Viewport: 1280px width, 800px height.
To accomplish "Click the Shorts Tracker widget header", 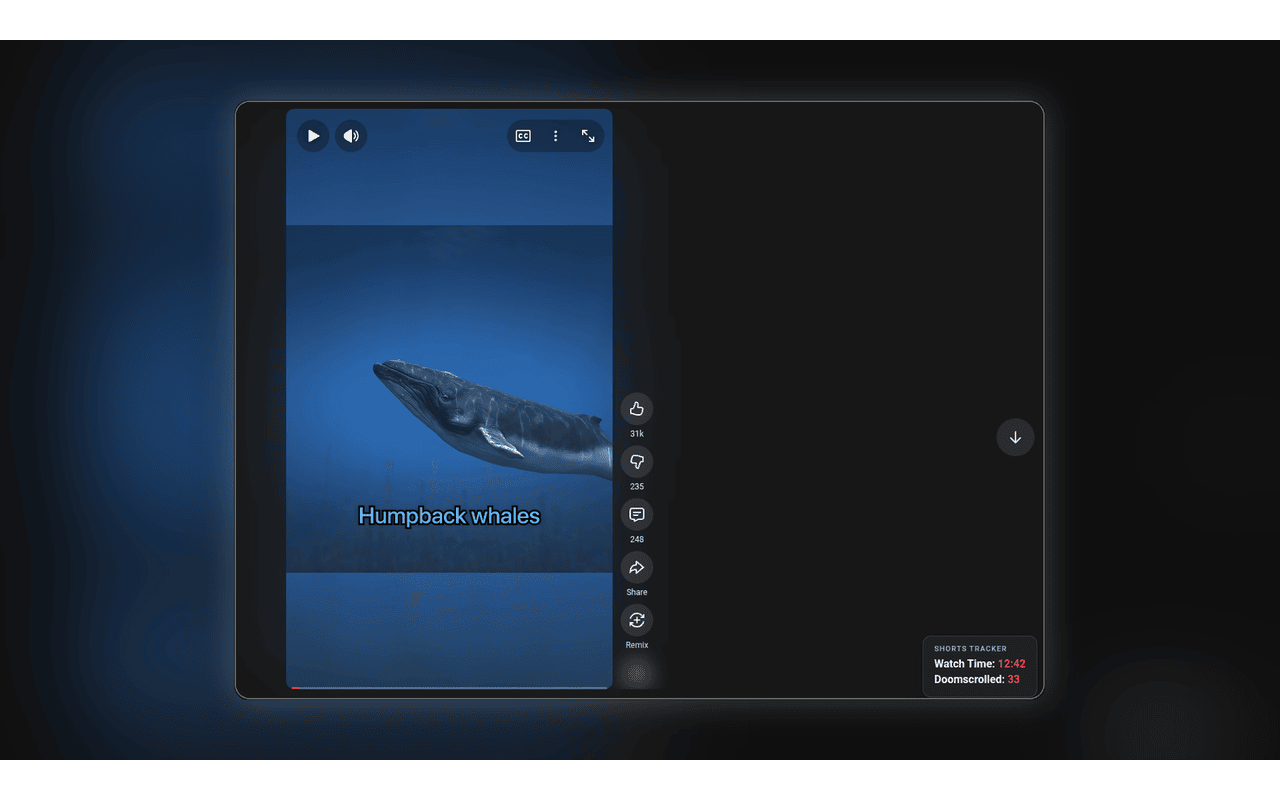I will click(970, 649).
